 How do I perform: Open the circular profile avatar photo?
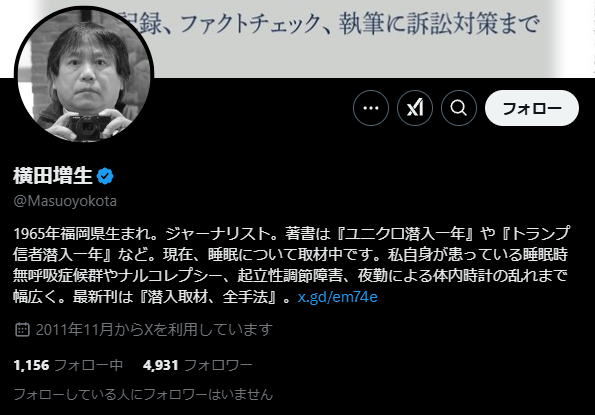(84, 74)
